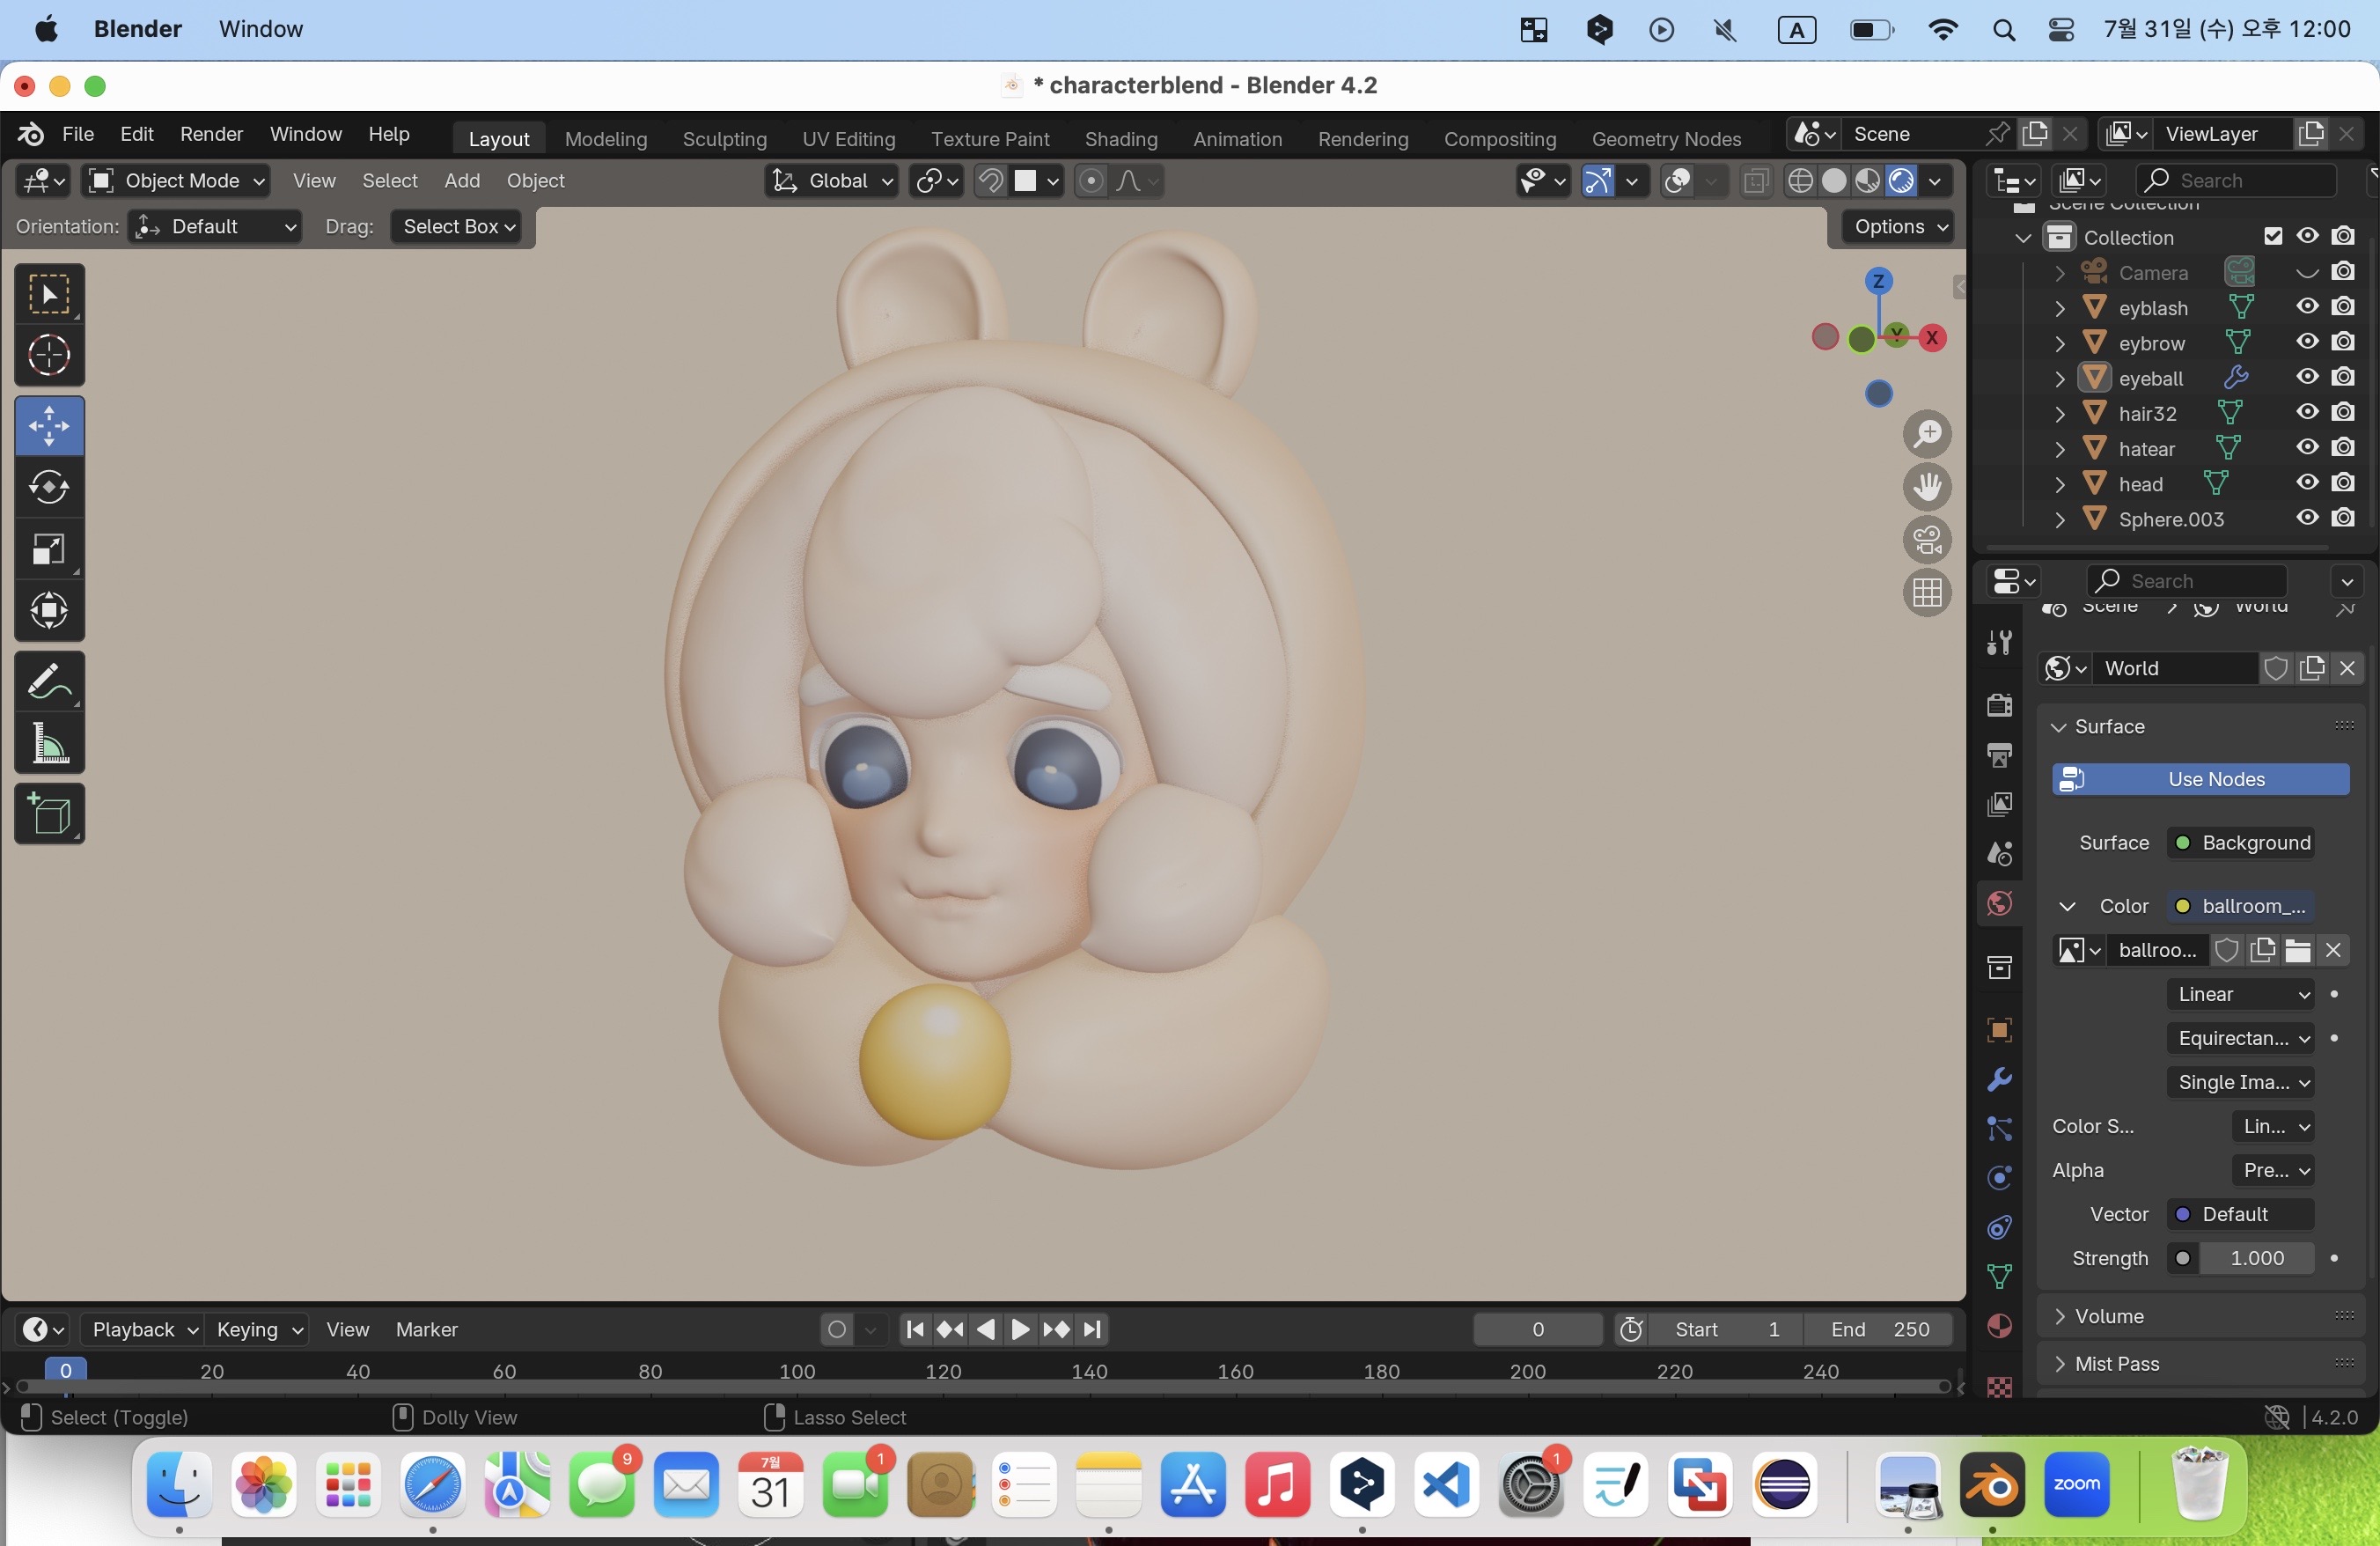Expand the eyeball tree item
This screenshot has width=2380, height=1546.
point(2060,379)
